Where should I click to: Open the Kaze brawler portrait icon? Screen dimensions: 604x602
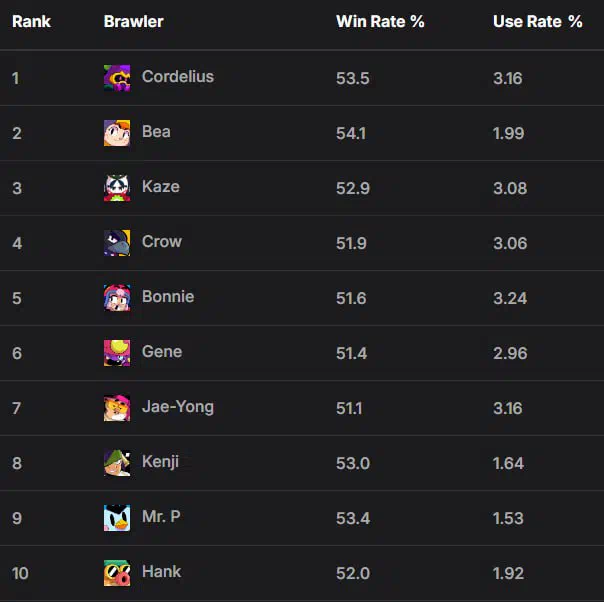pyautogui.click(x=117, y=188)
